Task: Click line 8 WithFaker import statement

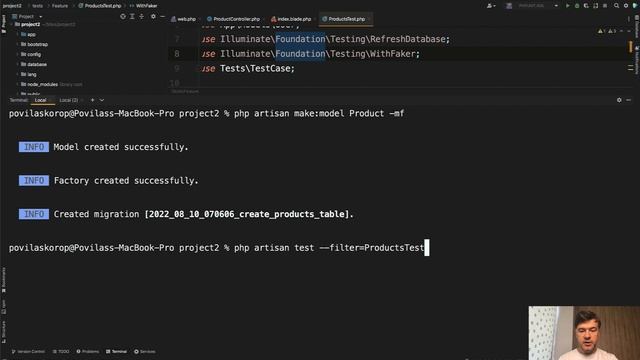Action: 311,54
